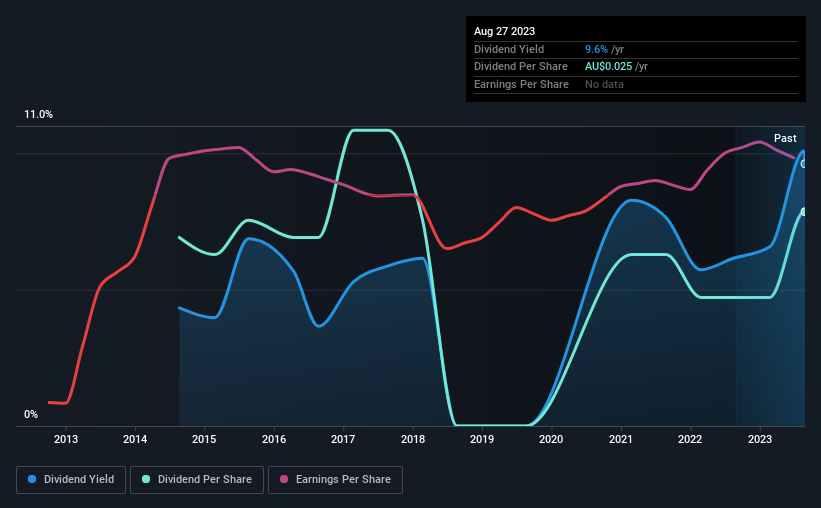
Task: Click the Dividend Per Share tooltip row label
Action: tap(520, 67)
